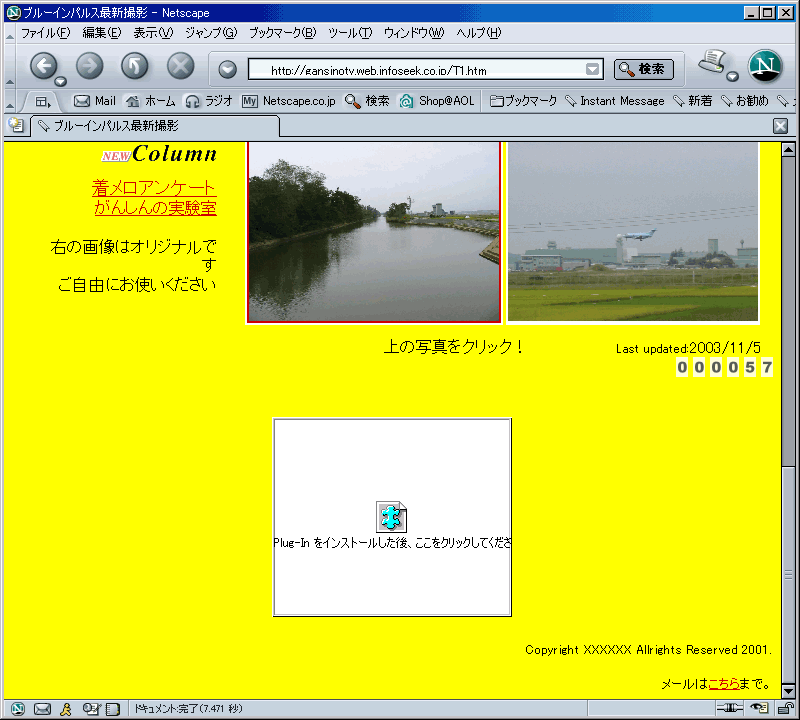Open the 編集(E) menu

tap(102, 33)
